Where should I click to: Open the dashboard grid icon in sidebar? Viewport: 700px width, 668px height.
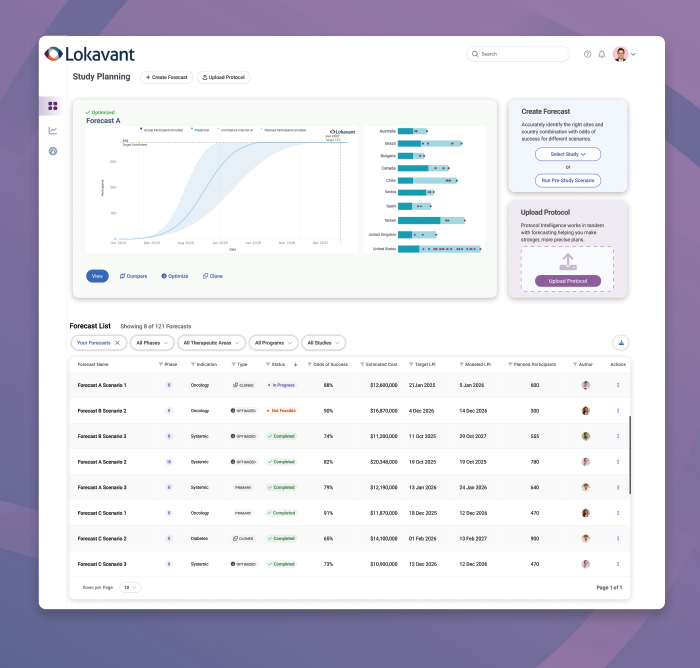pyautogui.click(x=53, y=106)
